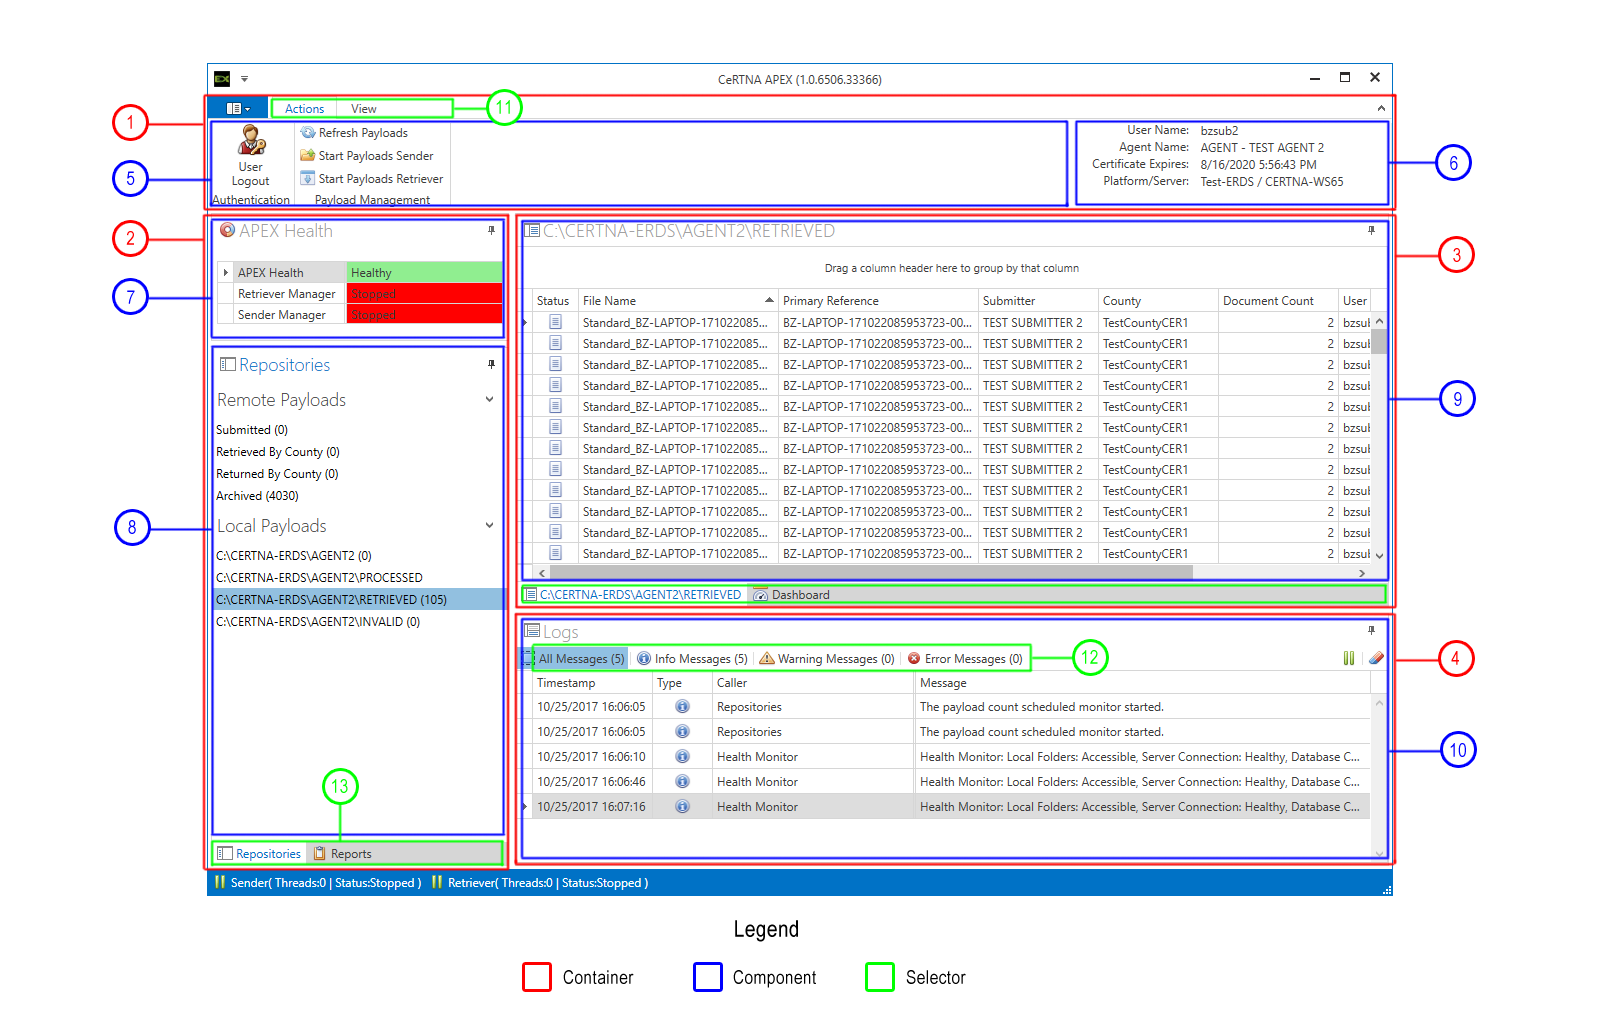
Task: Clear logs using the eraser icon
Action: [1376, 658]
